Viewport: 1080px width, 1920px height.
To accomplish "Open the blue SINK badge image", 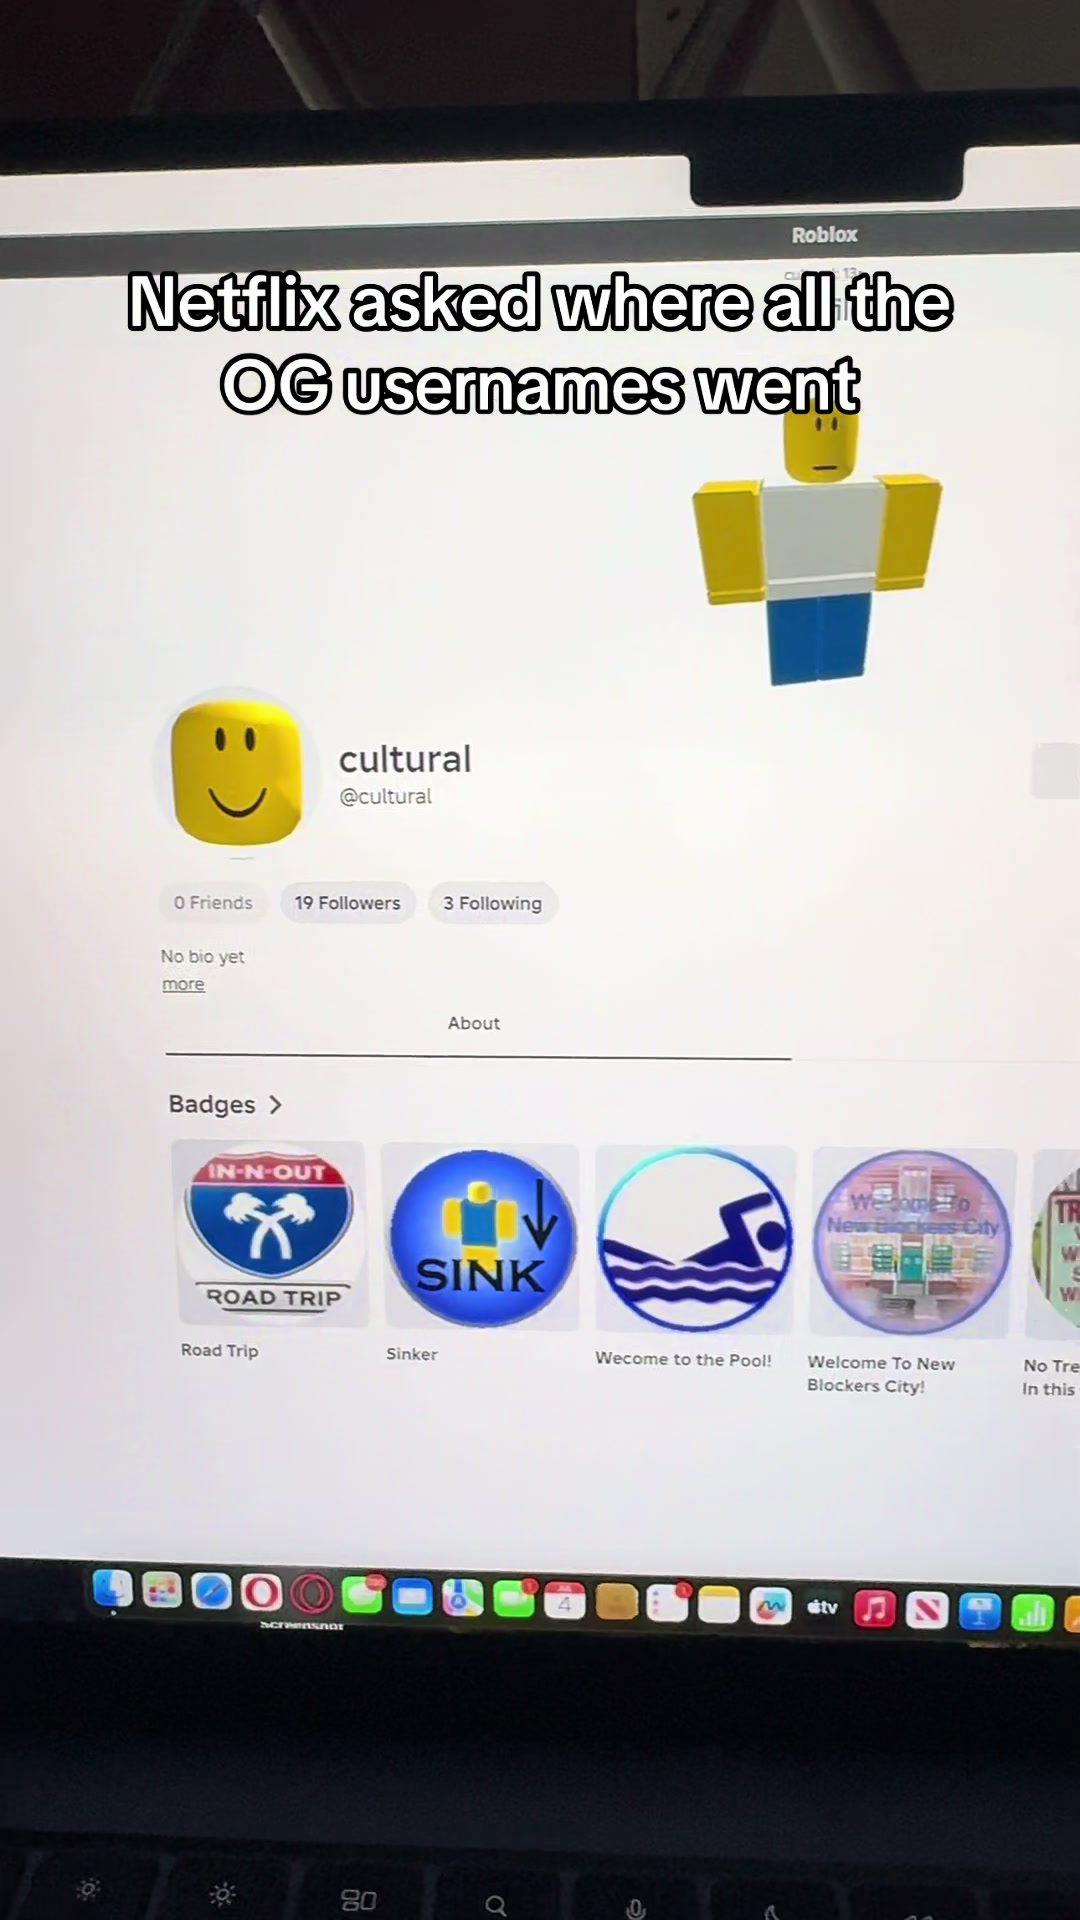I will [x=481, y=1238].
